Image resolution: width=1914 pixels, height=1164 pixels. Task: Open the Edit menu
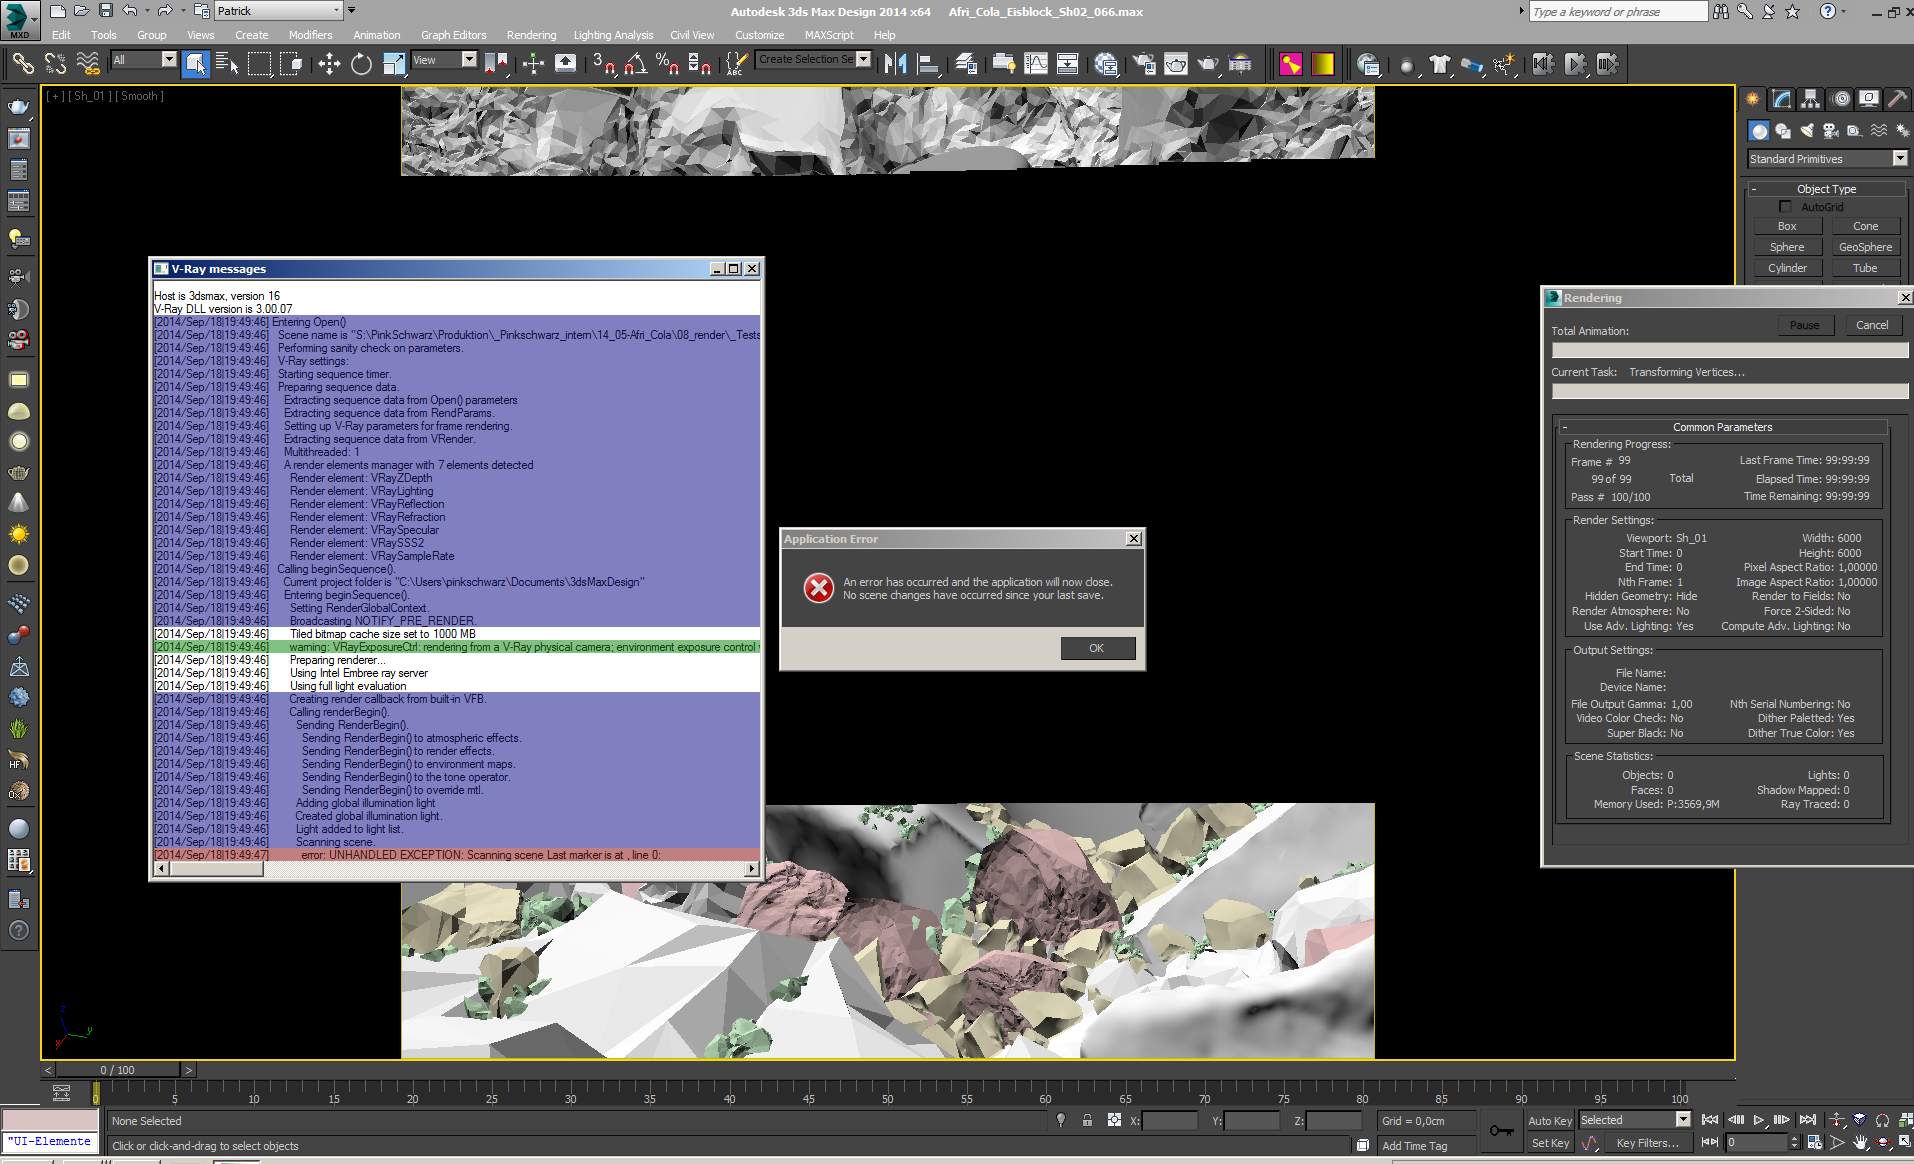[x=61, y=35]
